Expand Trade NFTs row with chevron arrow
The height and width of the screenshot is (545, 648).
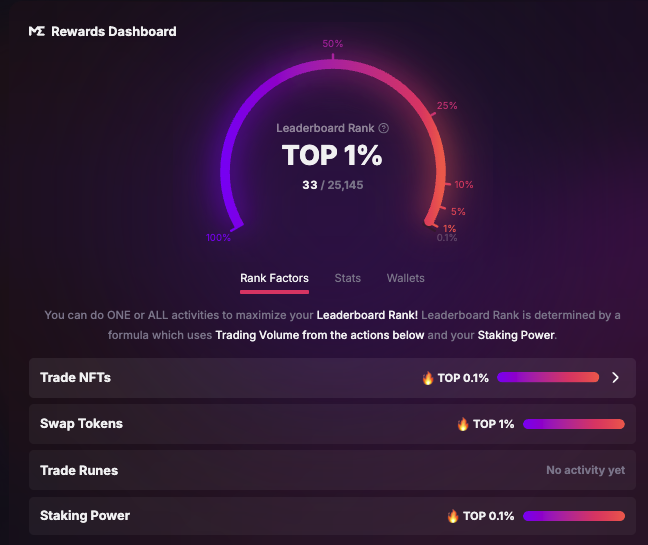615,378
